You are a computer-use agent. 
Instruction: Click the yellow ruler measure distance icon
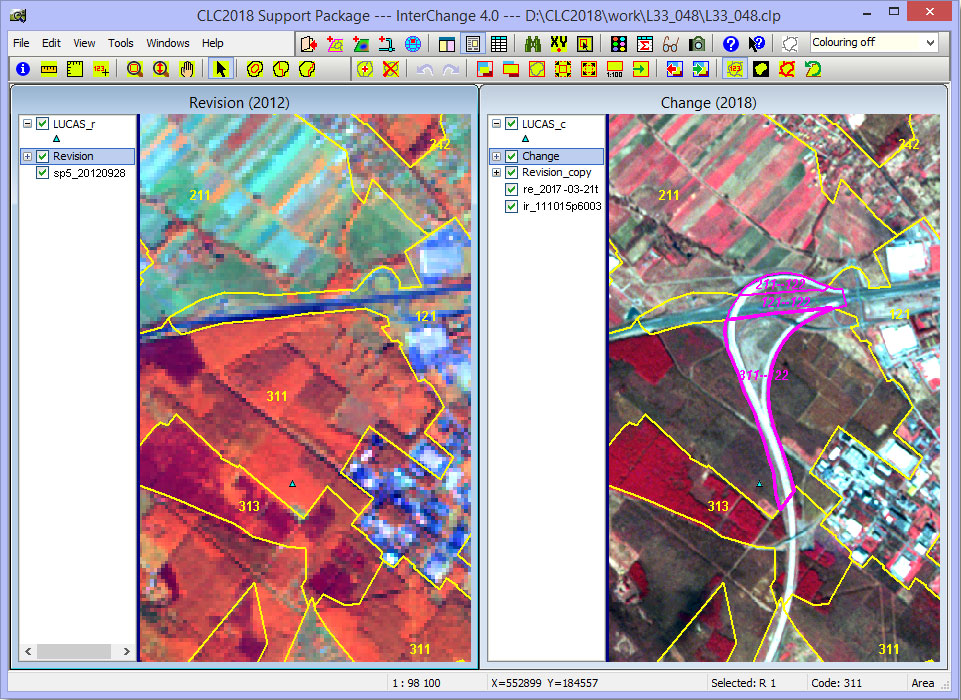(49, 69)
